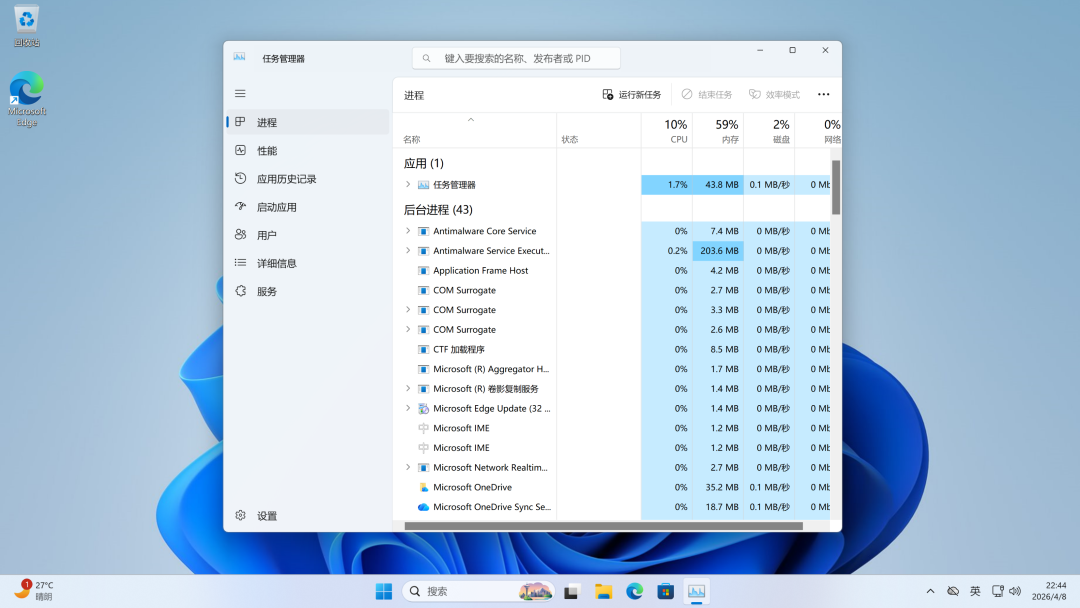Click the 203.6 MB memory cell
The image size is (1080, 608).
[718, 251]
